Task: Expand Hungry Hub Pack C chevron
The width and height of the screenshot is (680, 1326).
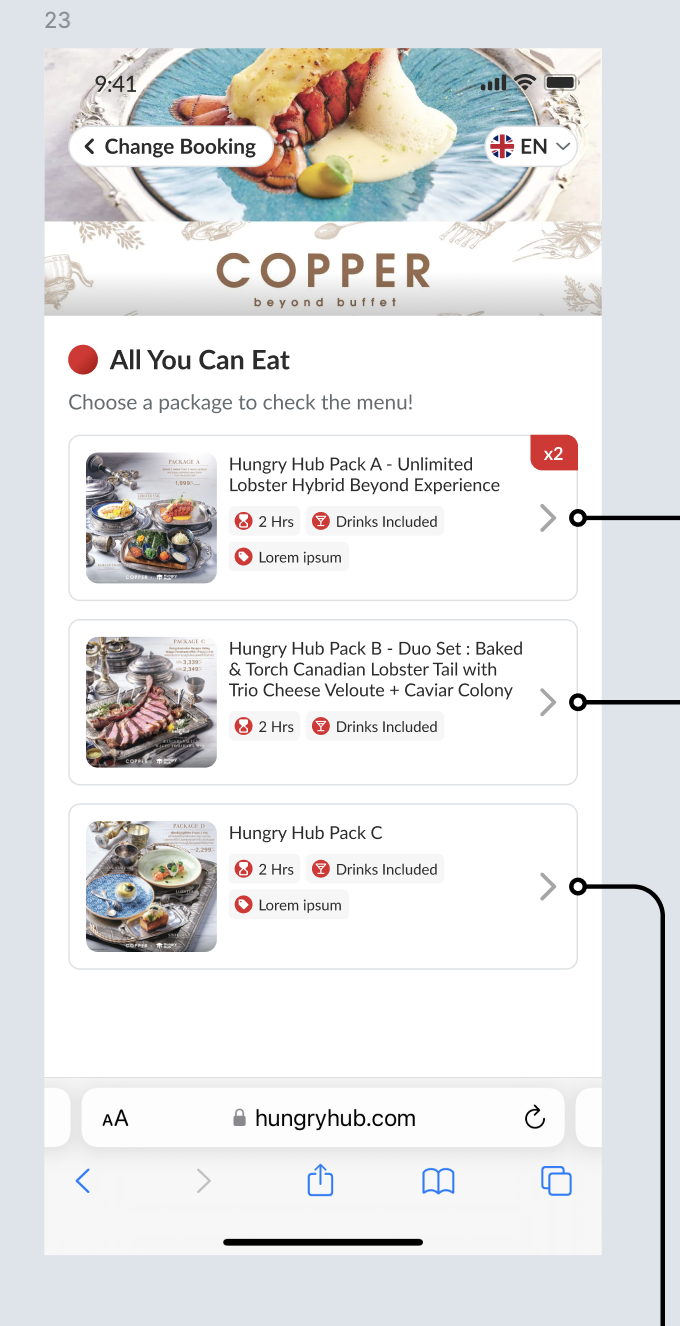Action: pos(547,886)
